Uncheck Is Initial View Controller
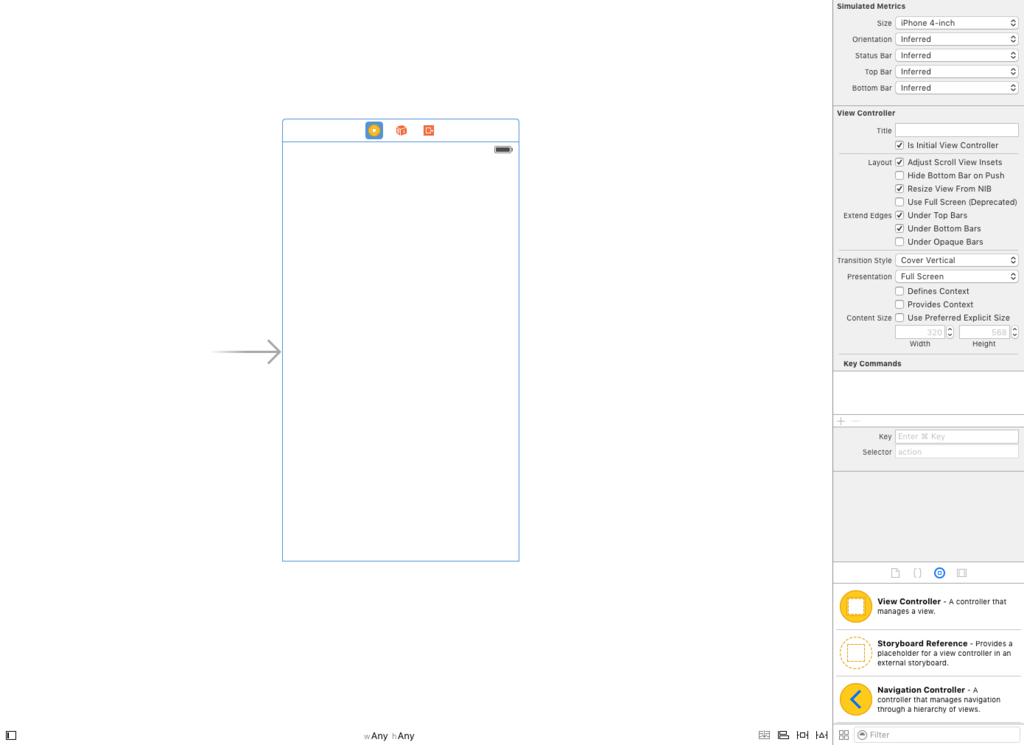 click(x=899, y=145)
